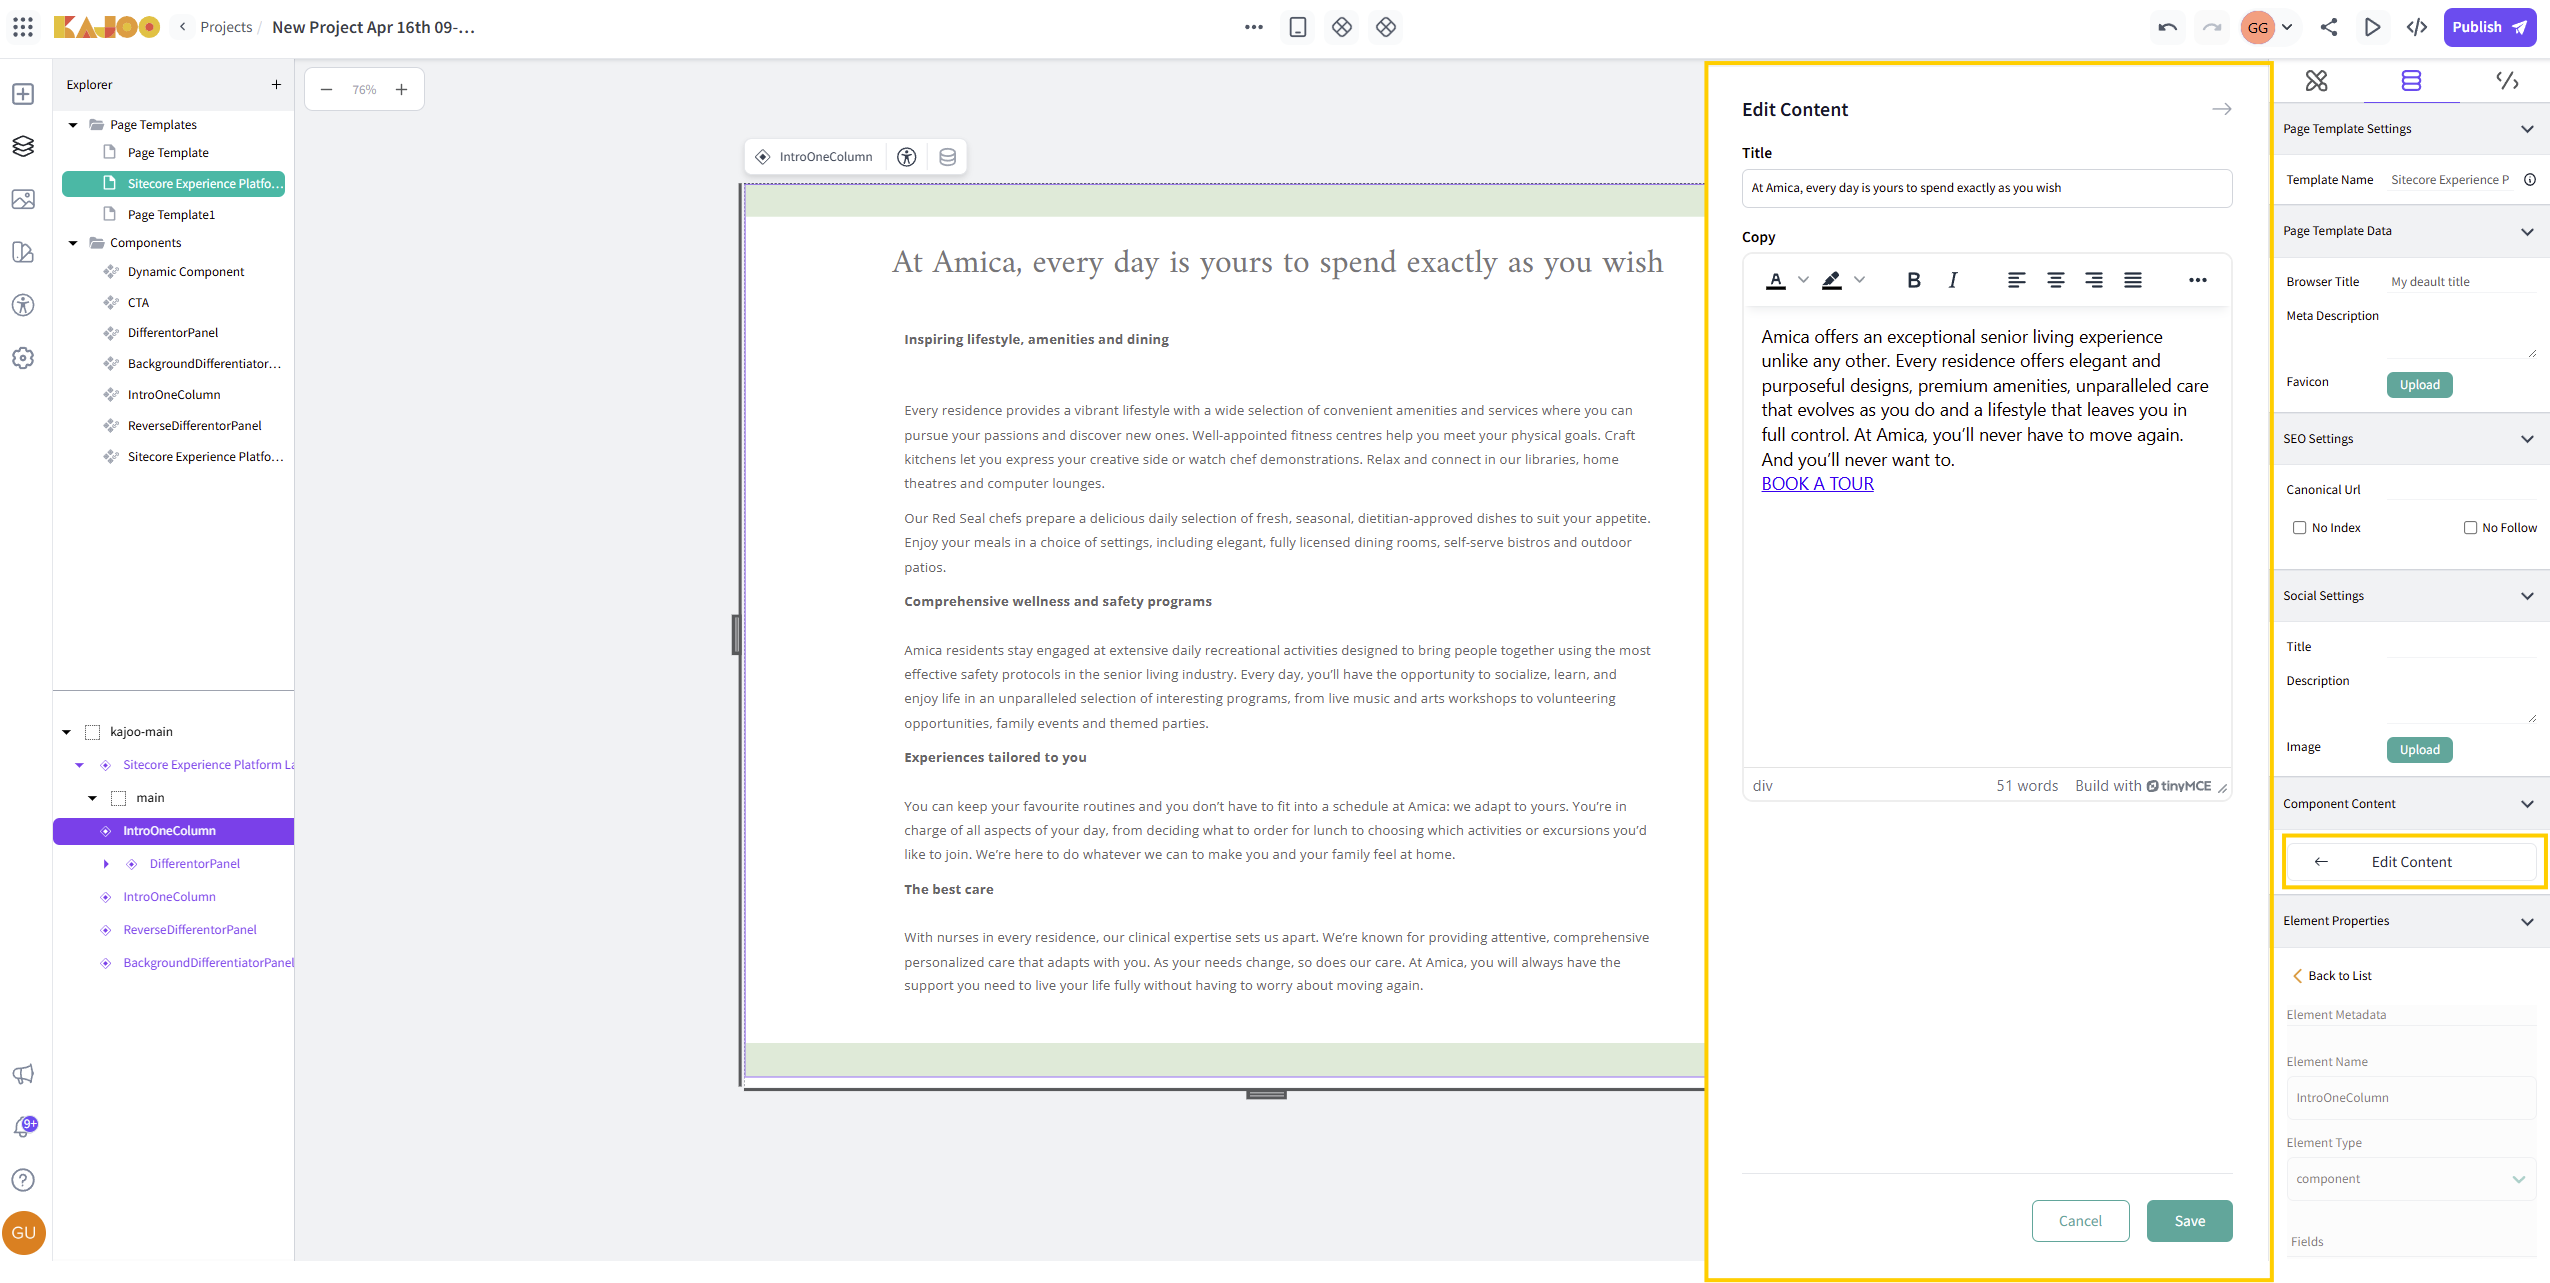Switch to the code tab in right panel
Screen dimensions: 2550x1283
[2506, 81]
